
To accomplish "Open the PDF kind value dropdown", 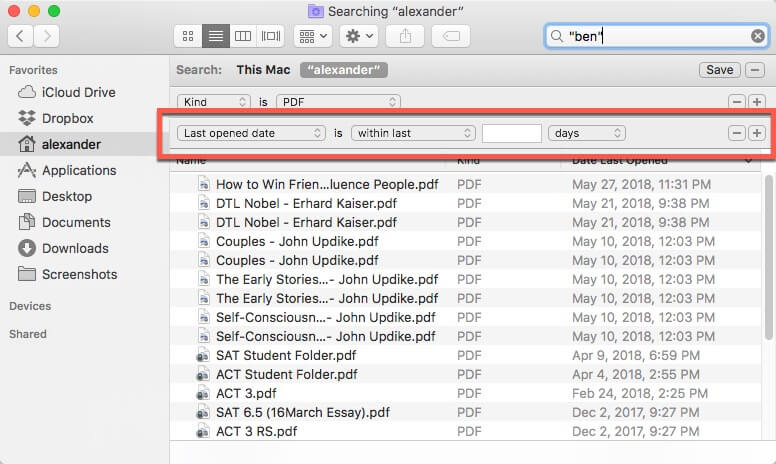I will pos(339,102).
